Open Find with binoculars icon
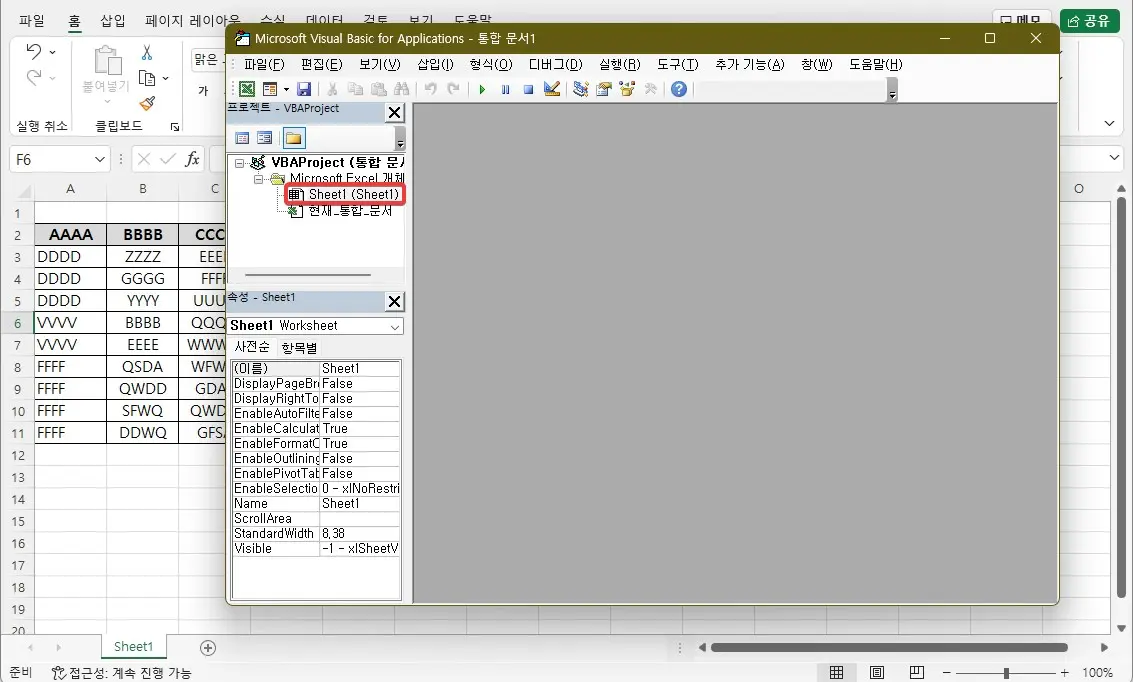Screen dimensions: 1133x682 pos(402,89)
